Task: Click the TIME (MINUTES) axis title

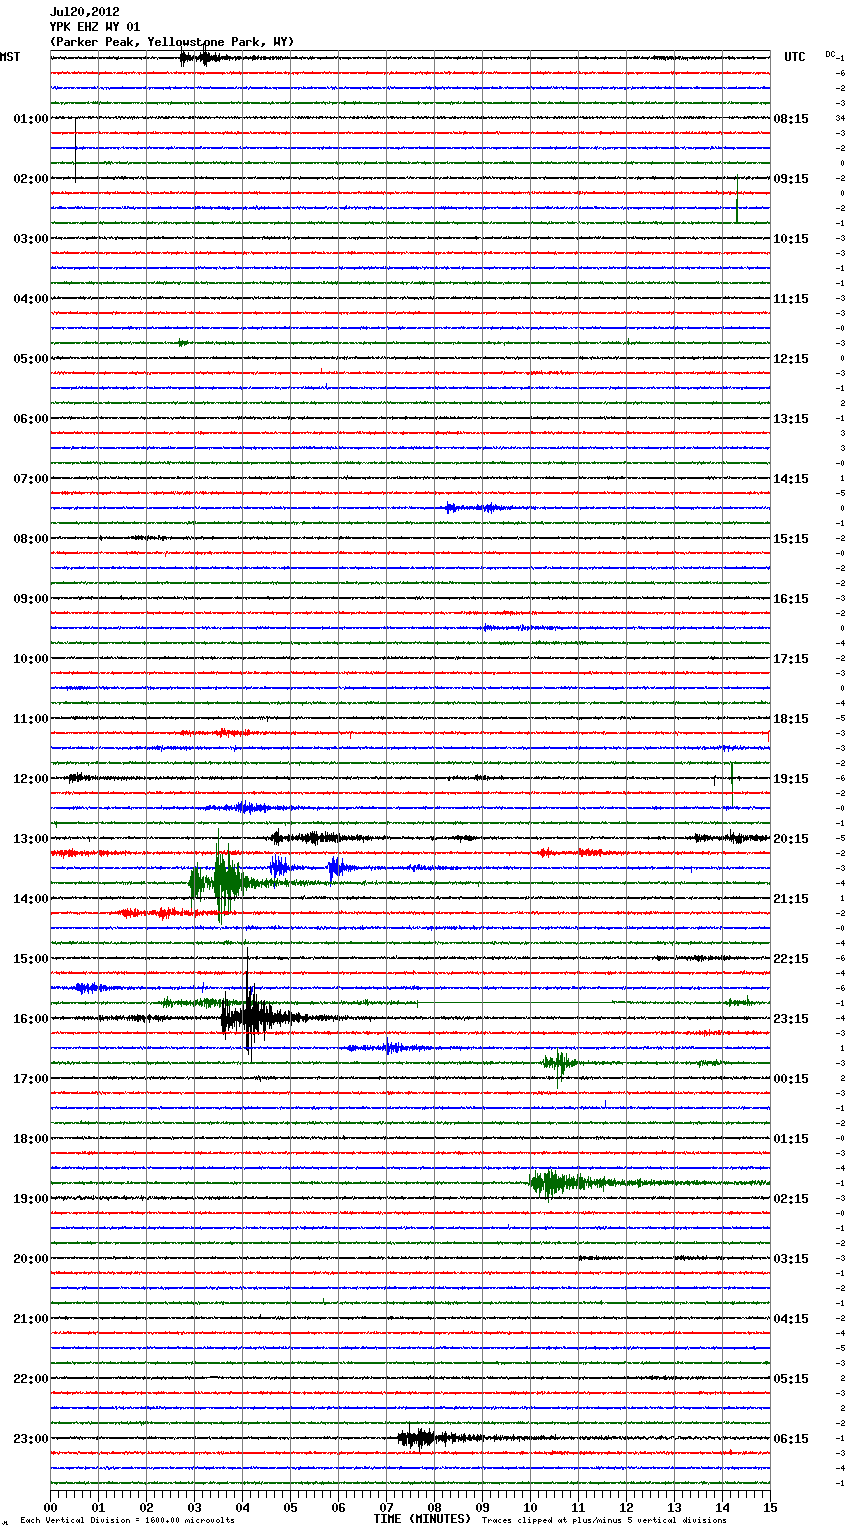Action: (x=422, y=1519)
